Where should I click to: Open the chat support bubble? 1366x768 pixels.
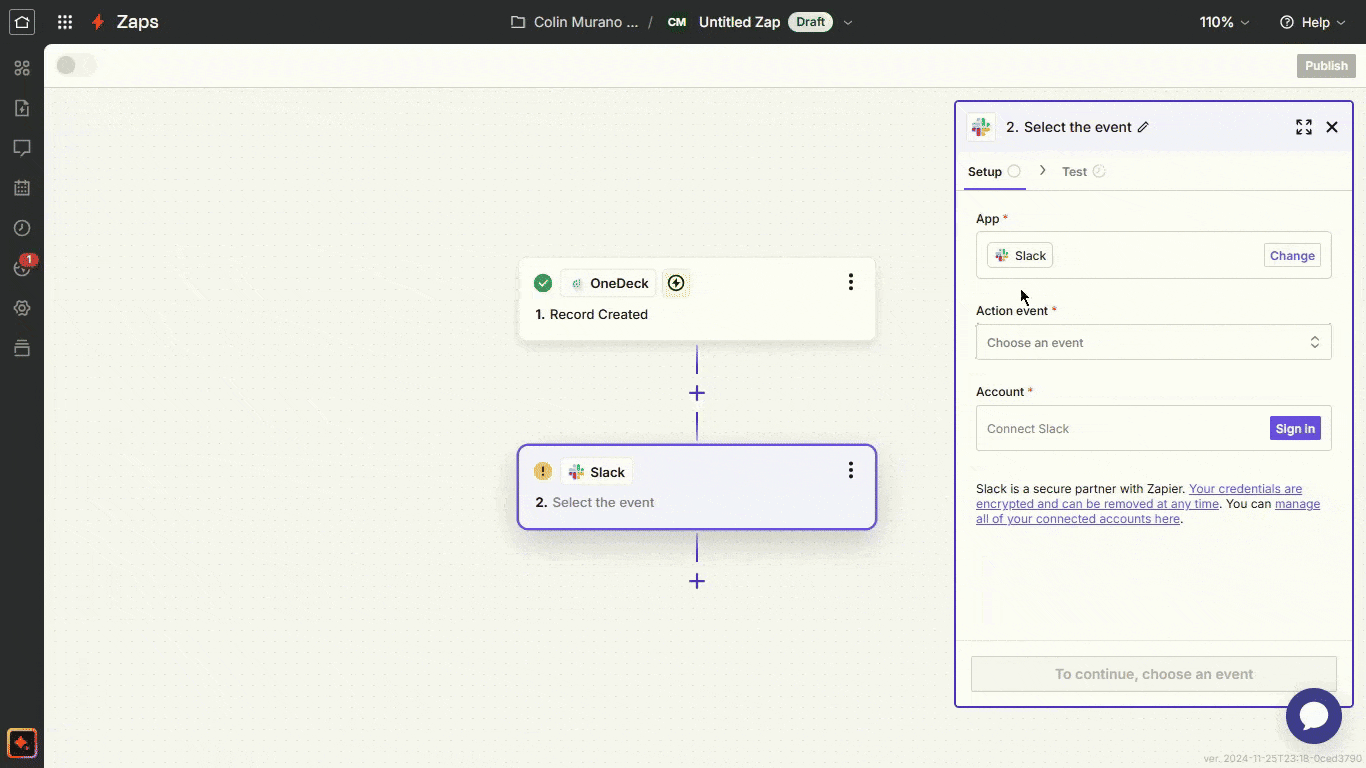pyautogui.click(x=1314, y=716)
